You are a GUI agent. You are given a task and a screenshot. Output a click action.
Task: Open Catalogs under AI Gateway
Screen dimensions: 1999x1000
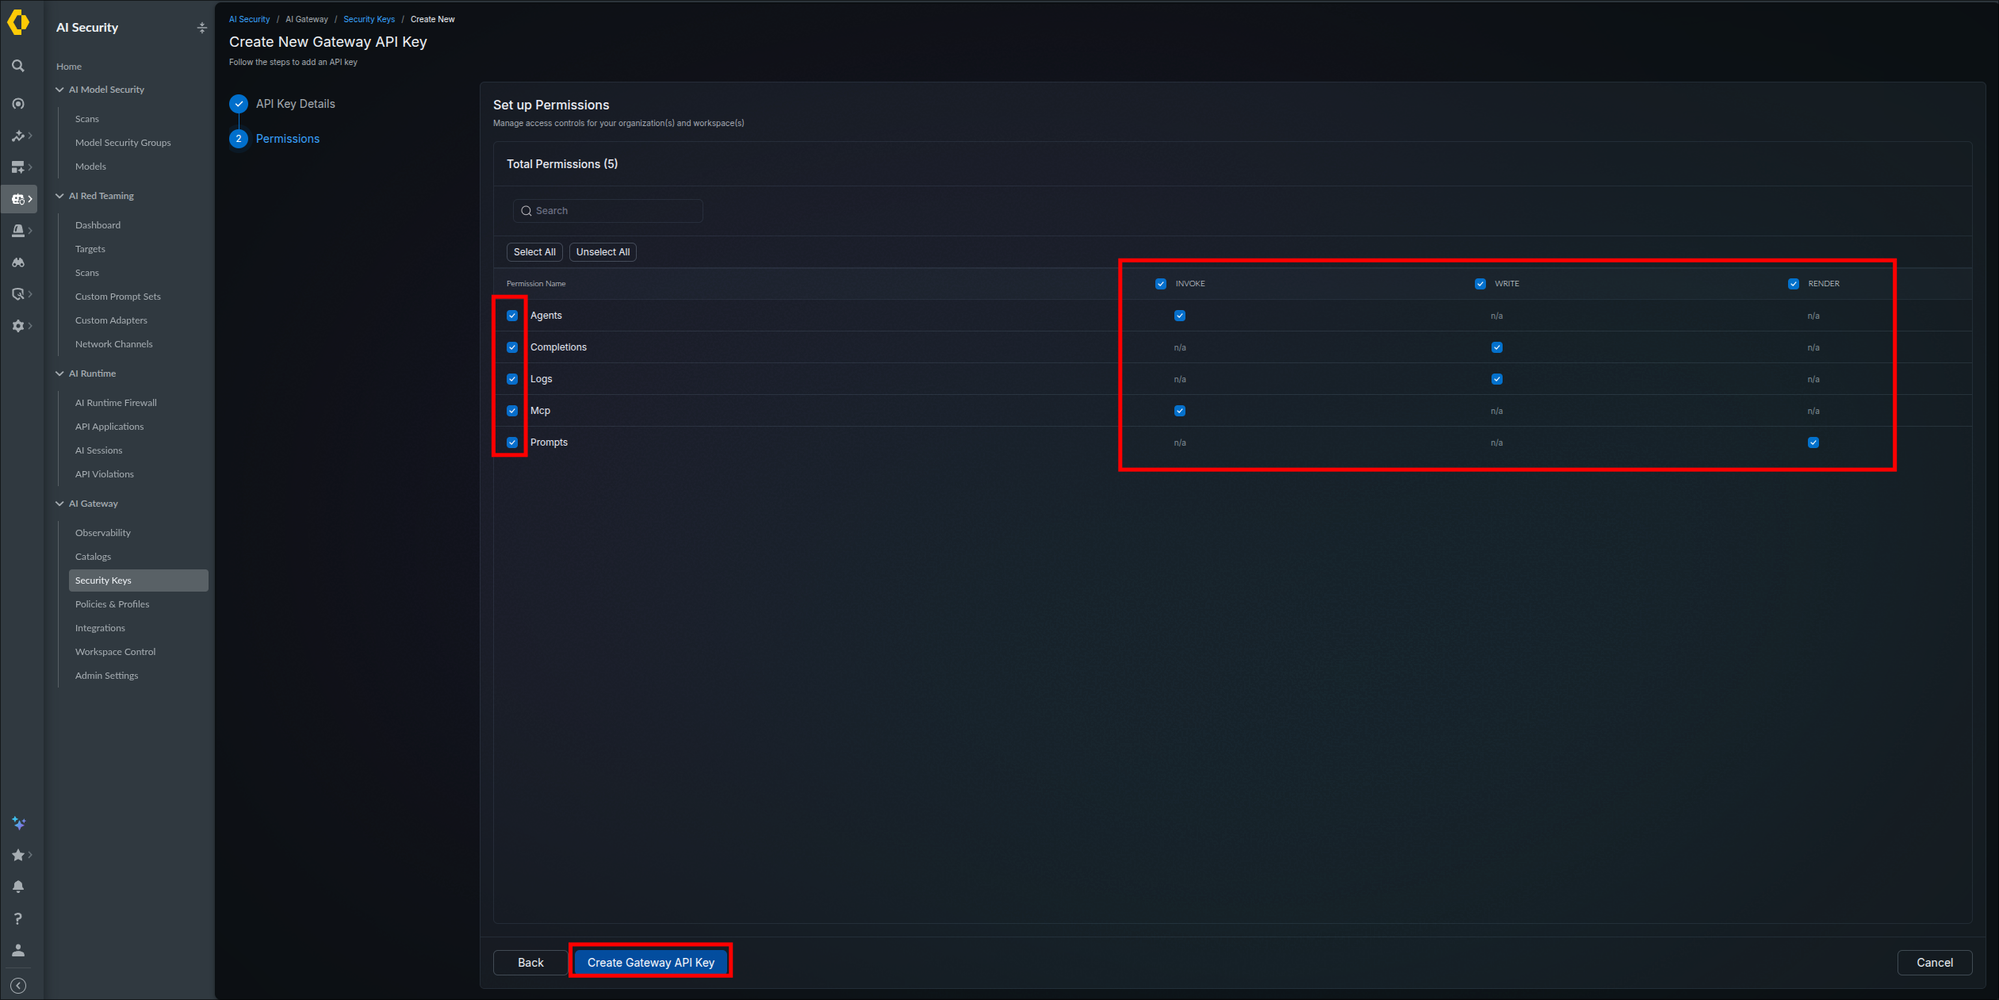coord(93,557)
